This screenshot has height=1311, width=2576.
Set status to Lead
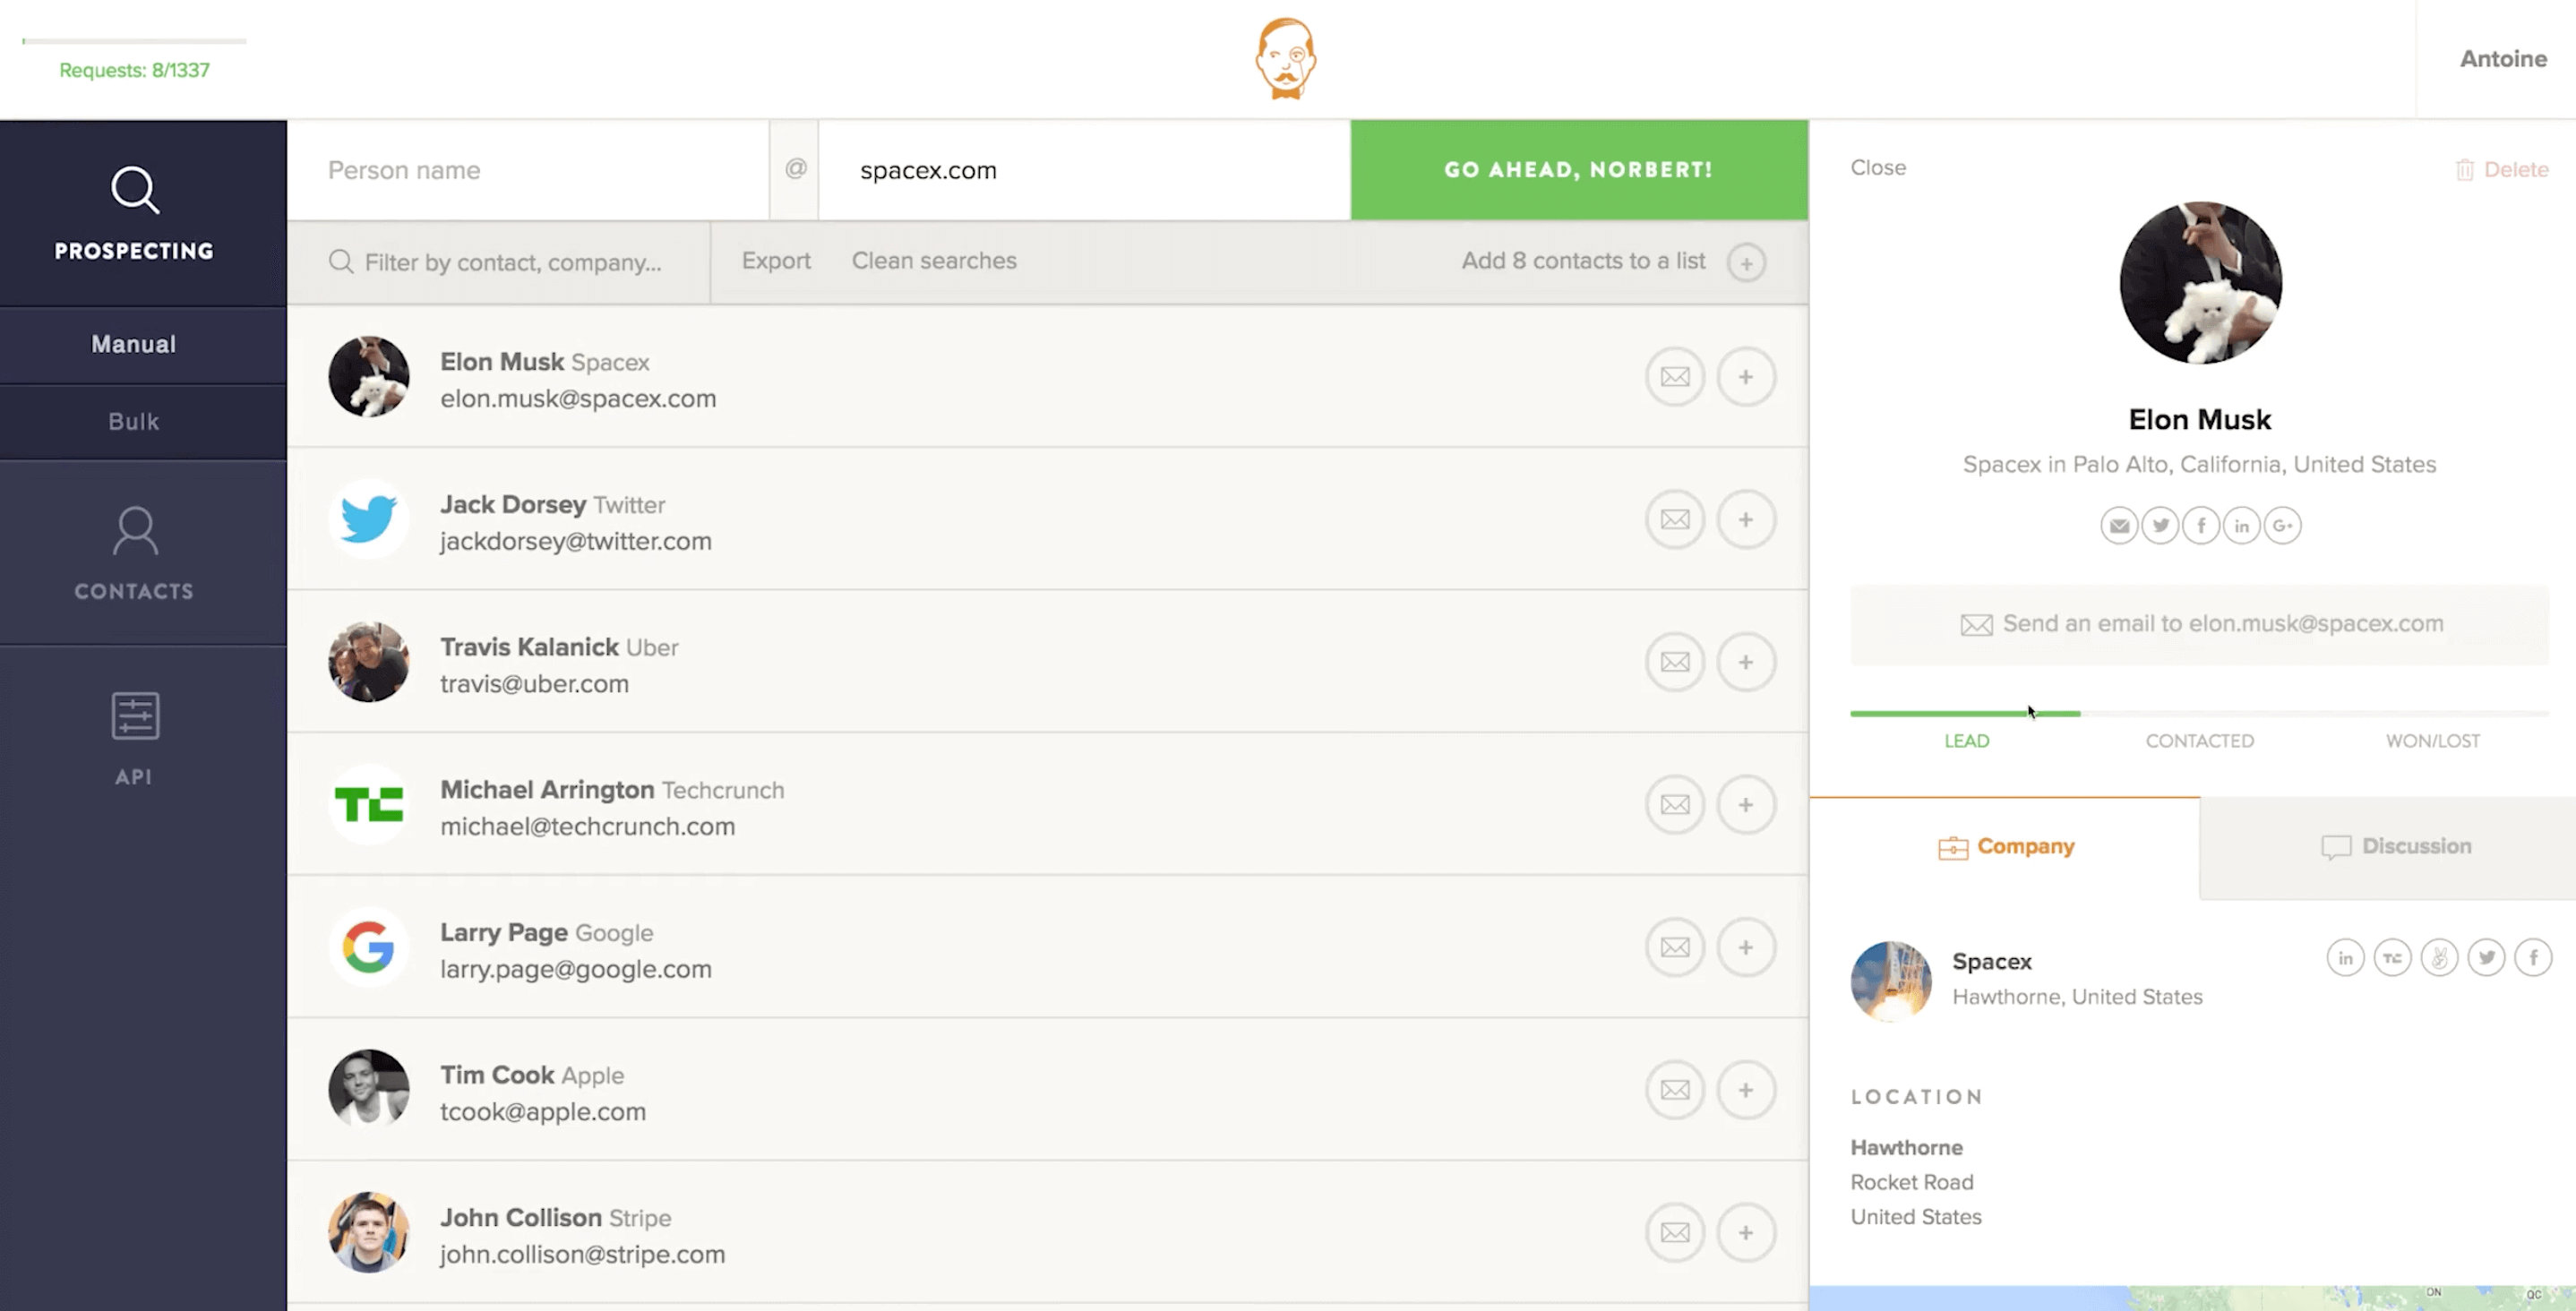(x=1966, y=741)
